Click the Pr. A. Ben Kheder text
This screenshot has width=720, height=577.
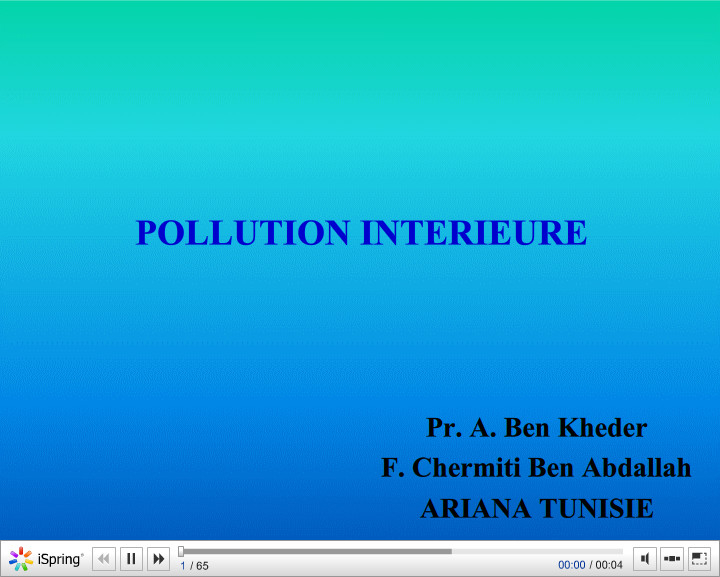[x=537, y=428]
